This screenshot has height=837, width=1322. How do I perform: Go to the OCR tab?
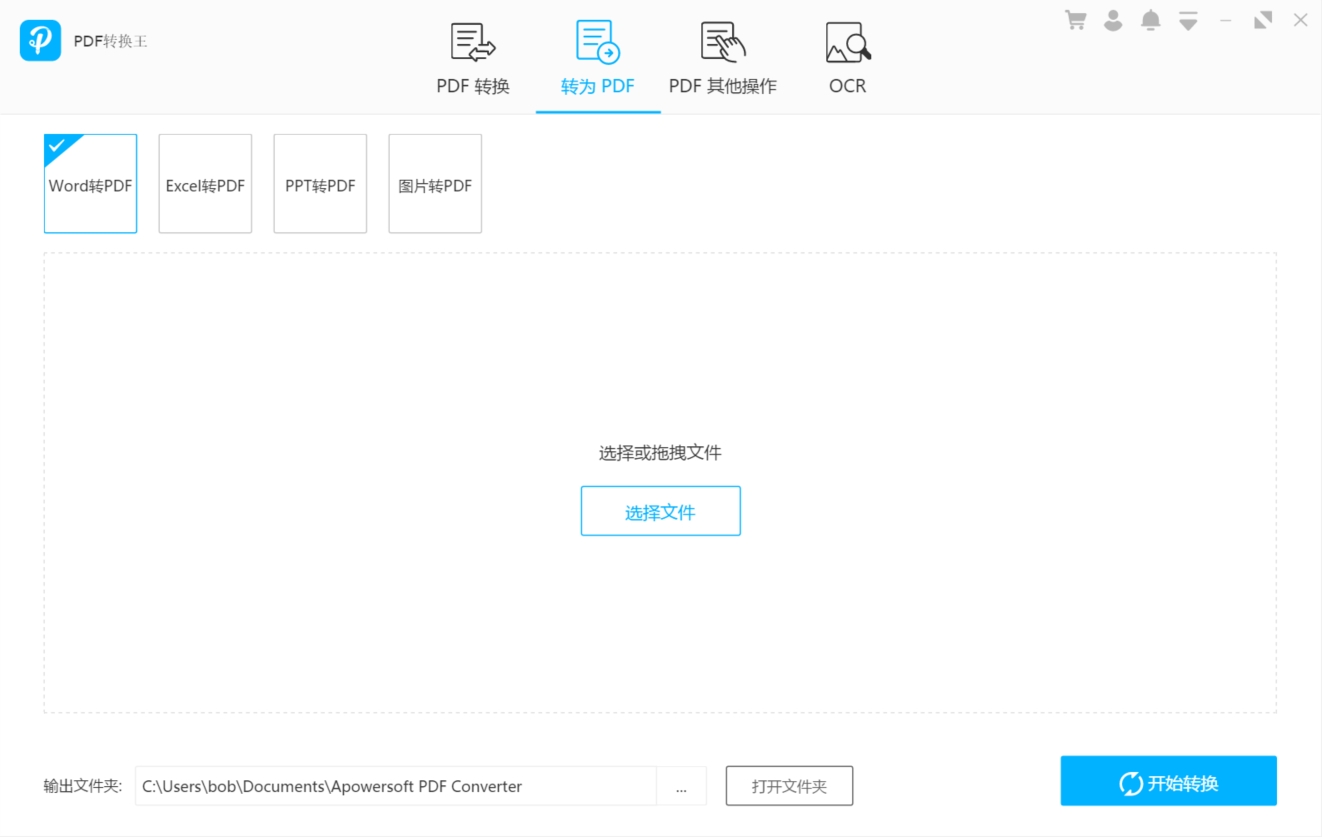tap(848, 59)
